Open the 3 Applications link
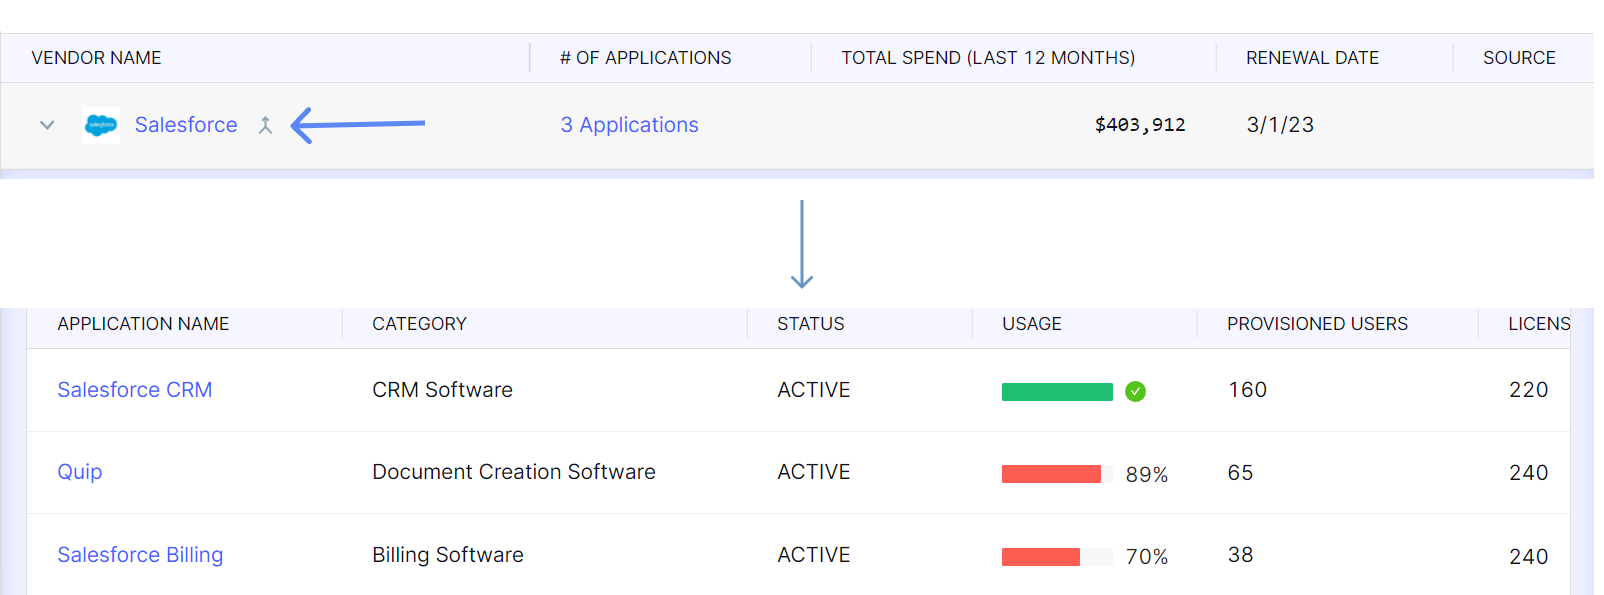This screenshot has height=595, width=1604. point(629,125)
